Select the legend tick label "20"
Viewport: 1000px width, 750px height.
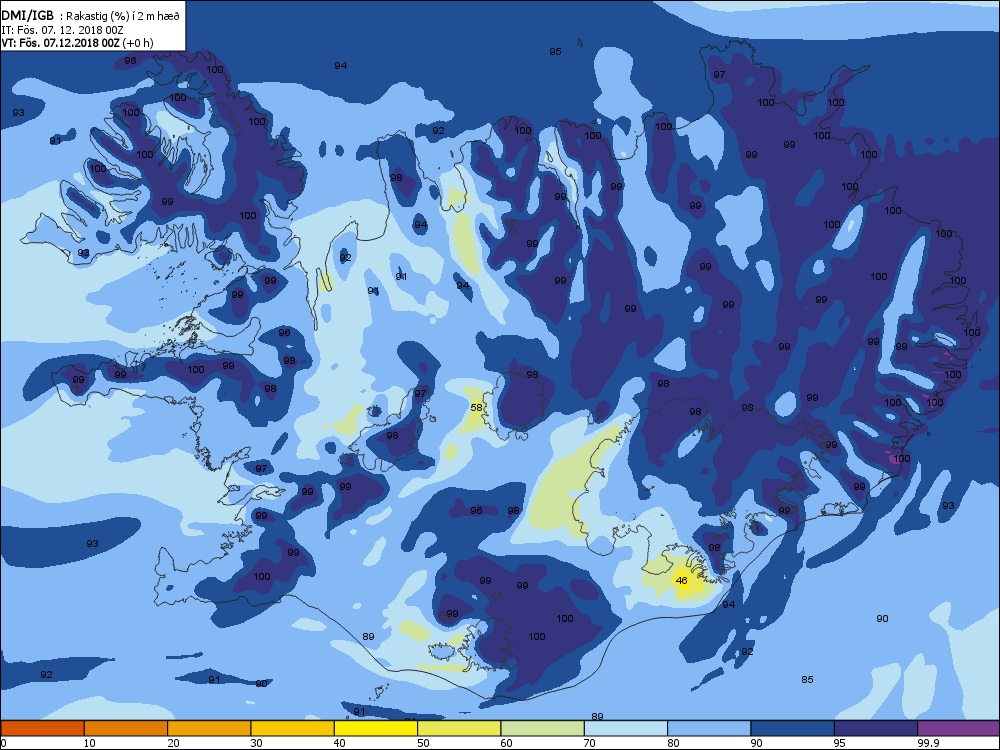tap(173, 742)
